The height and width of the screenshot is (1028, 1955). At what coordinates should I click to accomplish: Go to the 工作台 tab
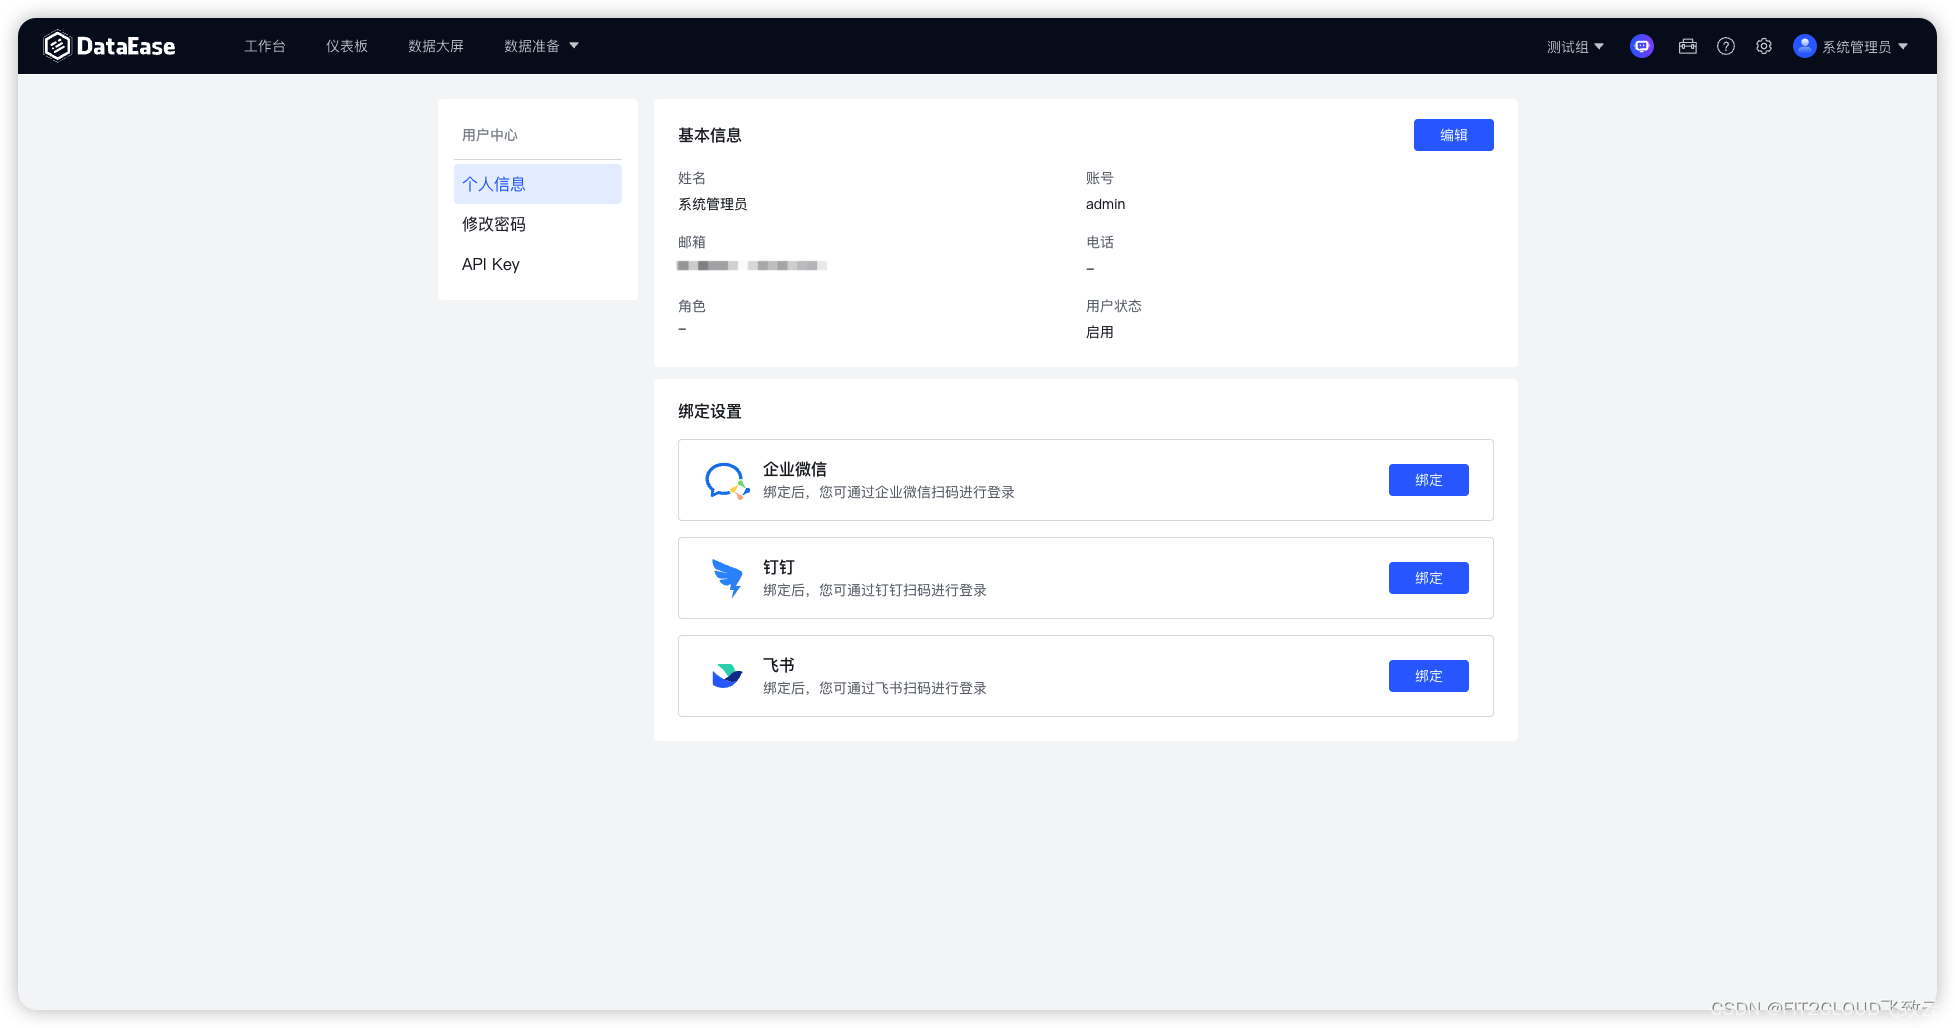[265, 46]
